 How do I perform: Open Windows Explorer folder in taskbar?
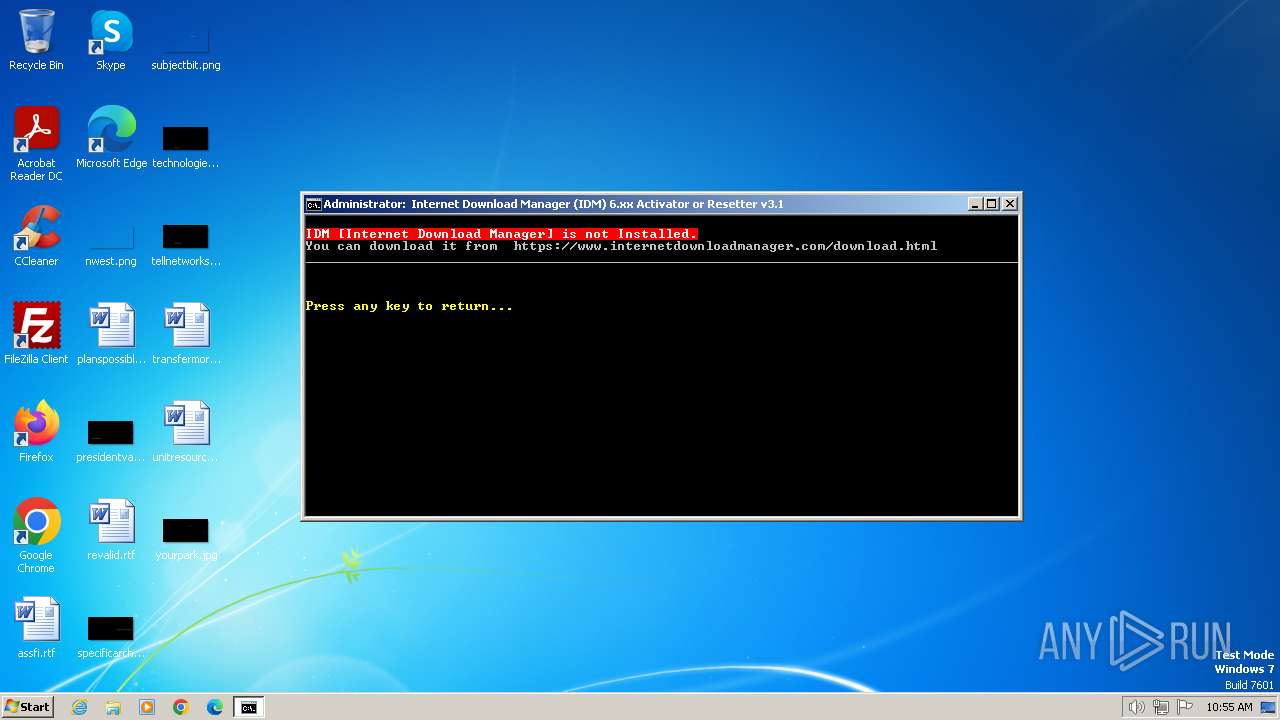tap(113, 707)
